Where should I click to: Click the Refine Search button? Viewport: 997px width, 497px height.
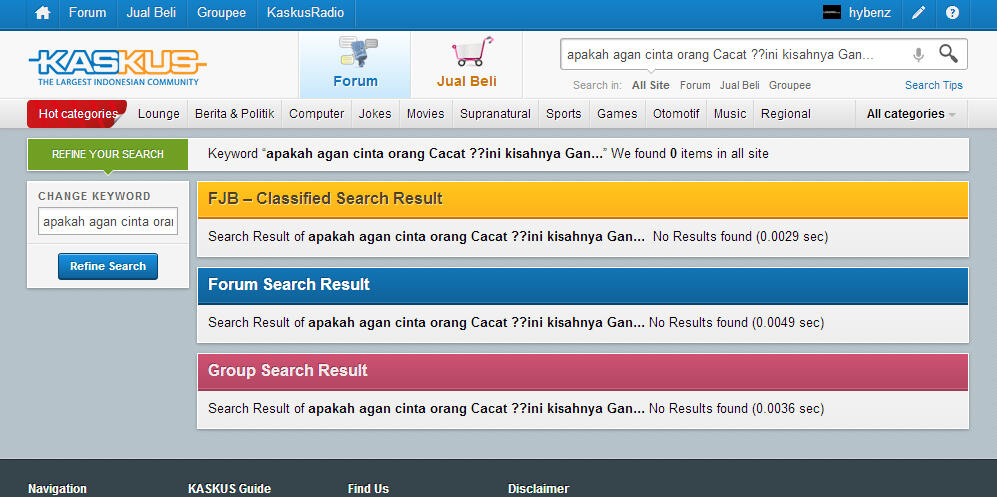(108, 266)
